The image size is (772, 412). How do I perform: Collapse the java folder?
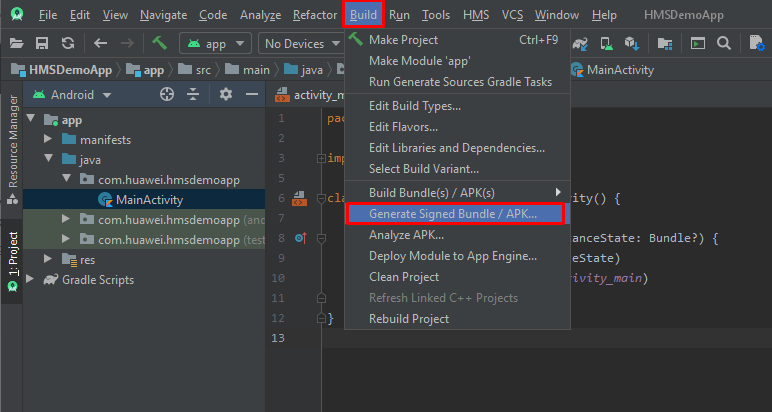pos(48,159)
